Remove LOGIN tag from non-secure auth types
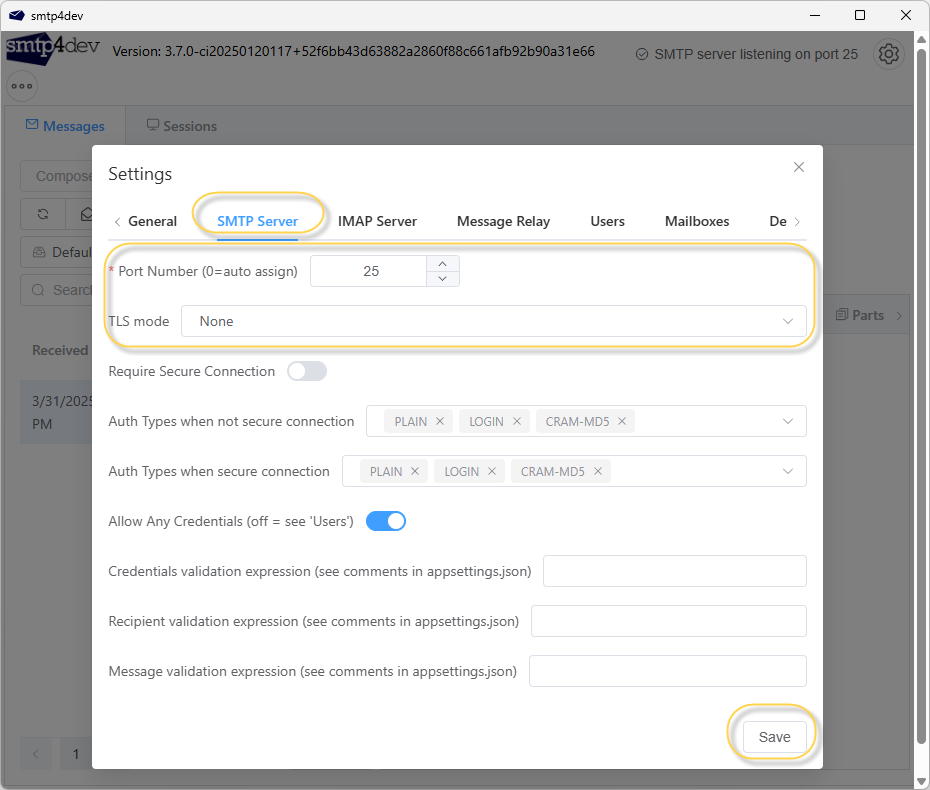Viewport: 930px width, 790px height. pos(517,422)
